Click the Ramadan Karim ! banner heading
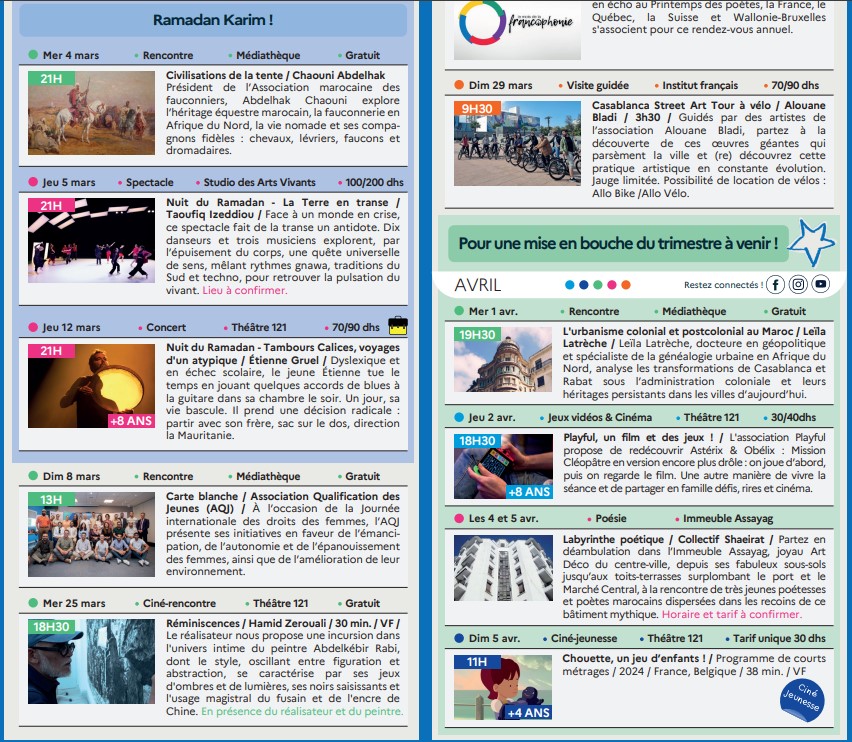Screen dimensions: 852x742 pyautogui.click(x=213, y=20)
